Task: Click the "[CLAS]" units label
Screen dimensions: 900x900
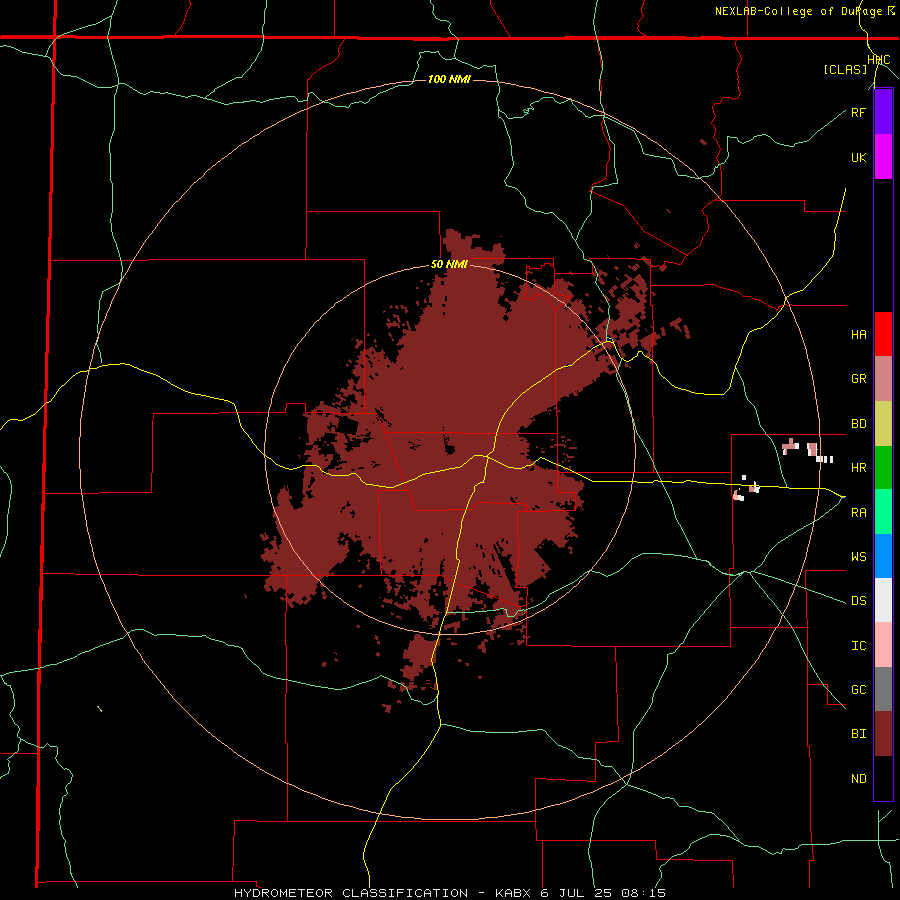Action: point(845,70)
